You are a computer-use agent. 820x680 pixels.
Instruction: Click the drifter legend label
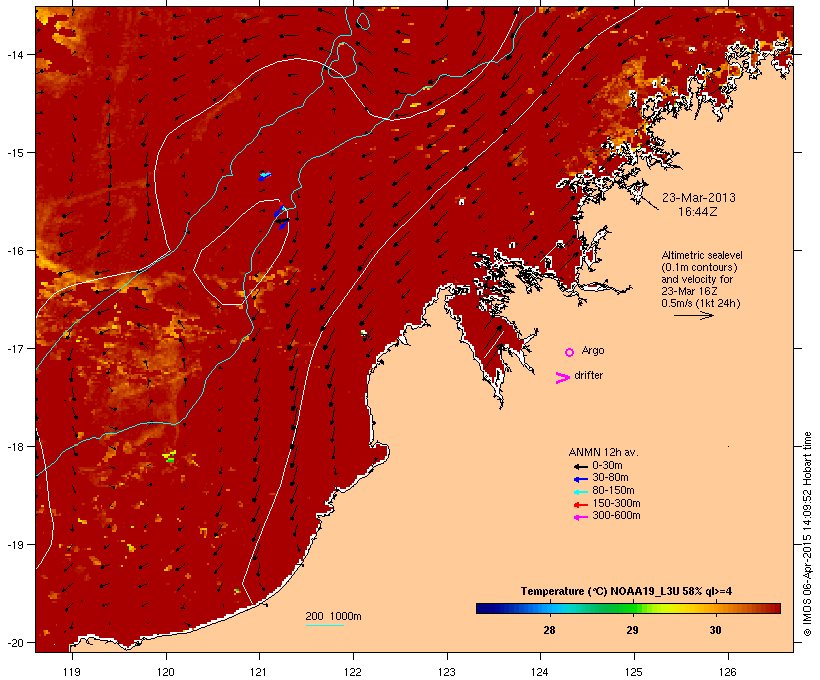tap(588, 375)
